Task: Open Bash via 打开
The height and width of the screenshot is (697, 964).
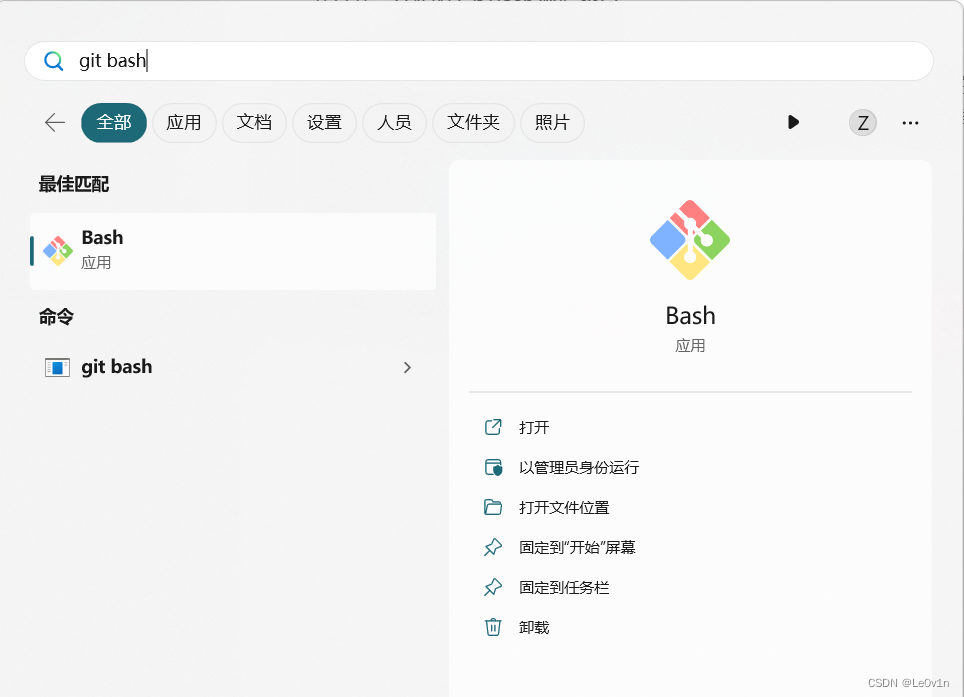Action: 534,427
